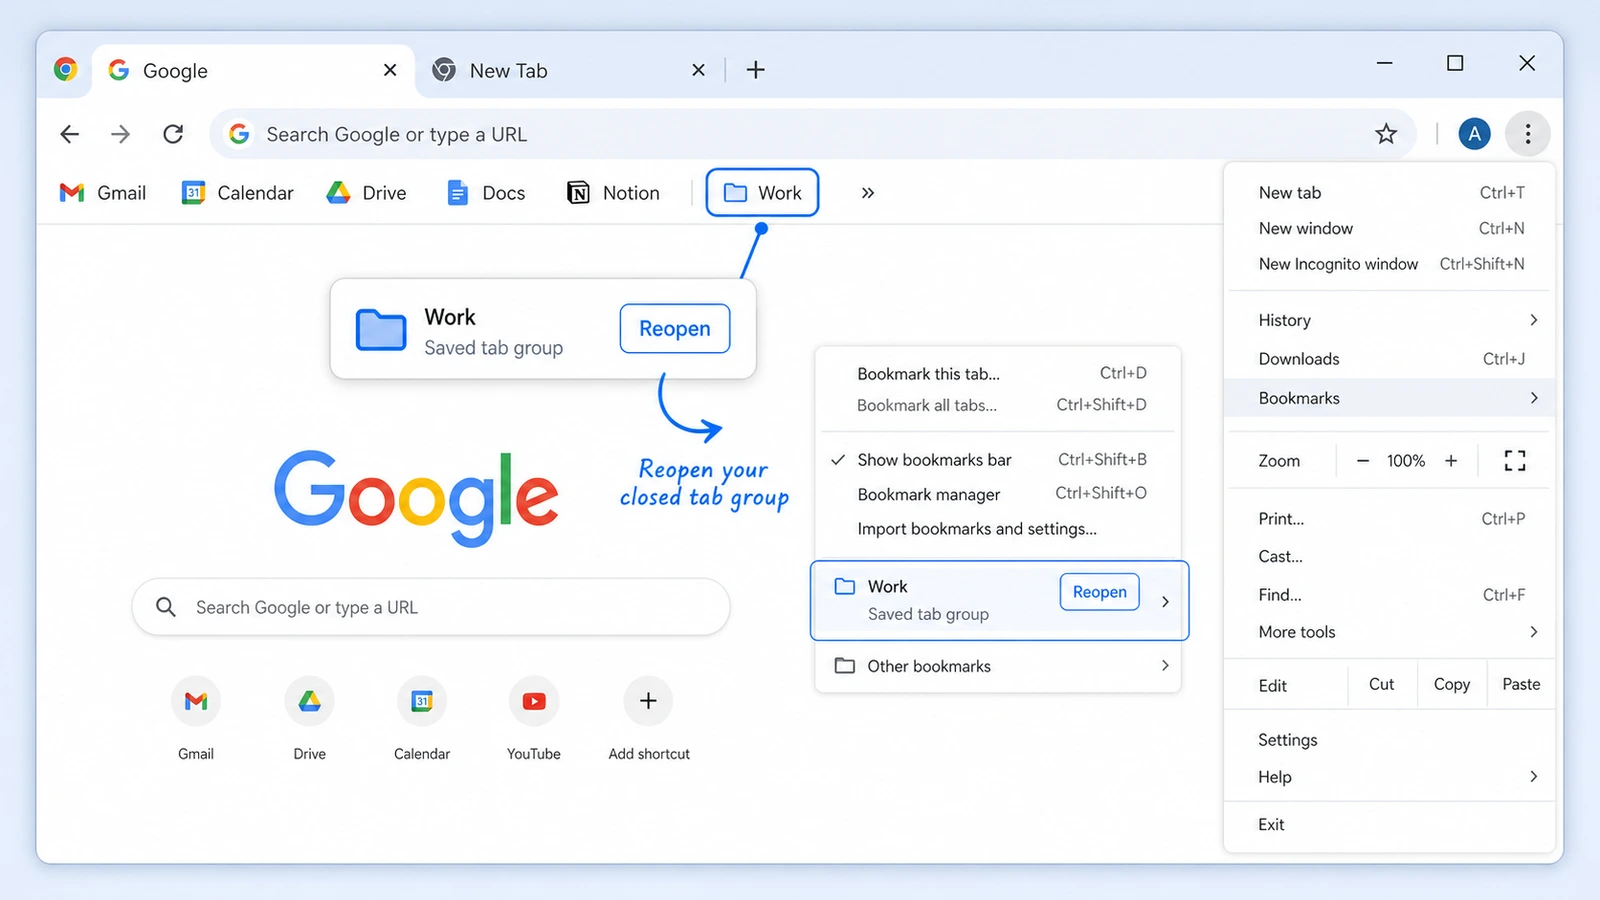Open the profile avatar A
The width and height of the screenshot is (1600, 900).
click(1474, 134)
